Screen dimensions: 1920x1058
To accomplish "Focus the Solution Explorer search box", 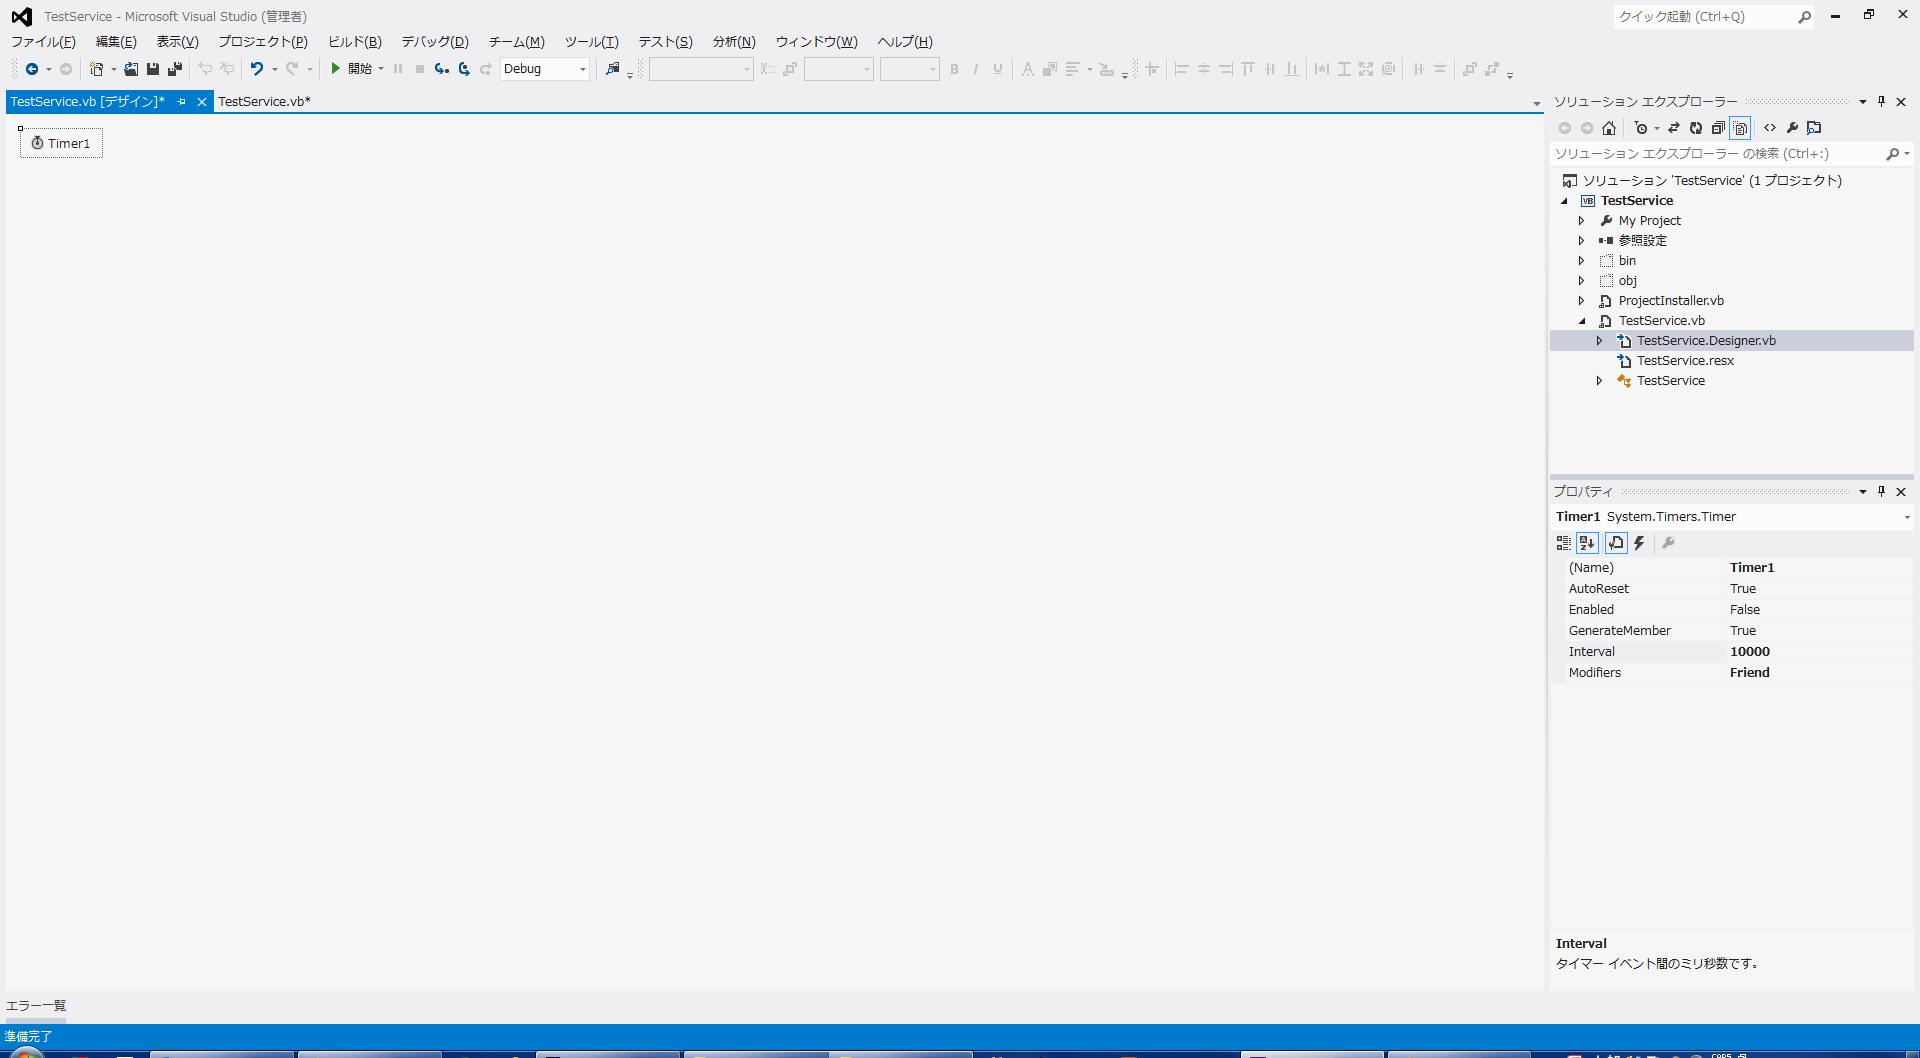I will point(1716,154).
